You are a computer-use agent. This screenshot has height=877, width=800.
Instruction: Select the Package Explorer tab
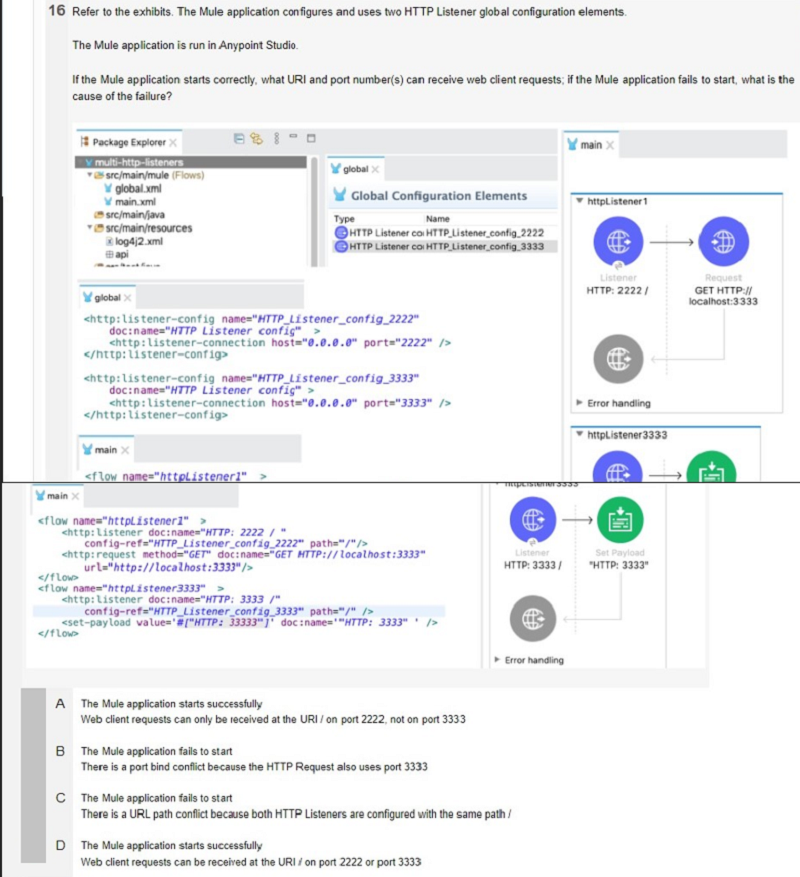click(x=129, y=142)
